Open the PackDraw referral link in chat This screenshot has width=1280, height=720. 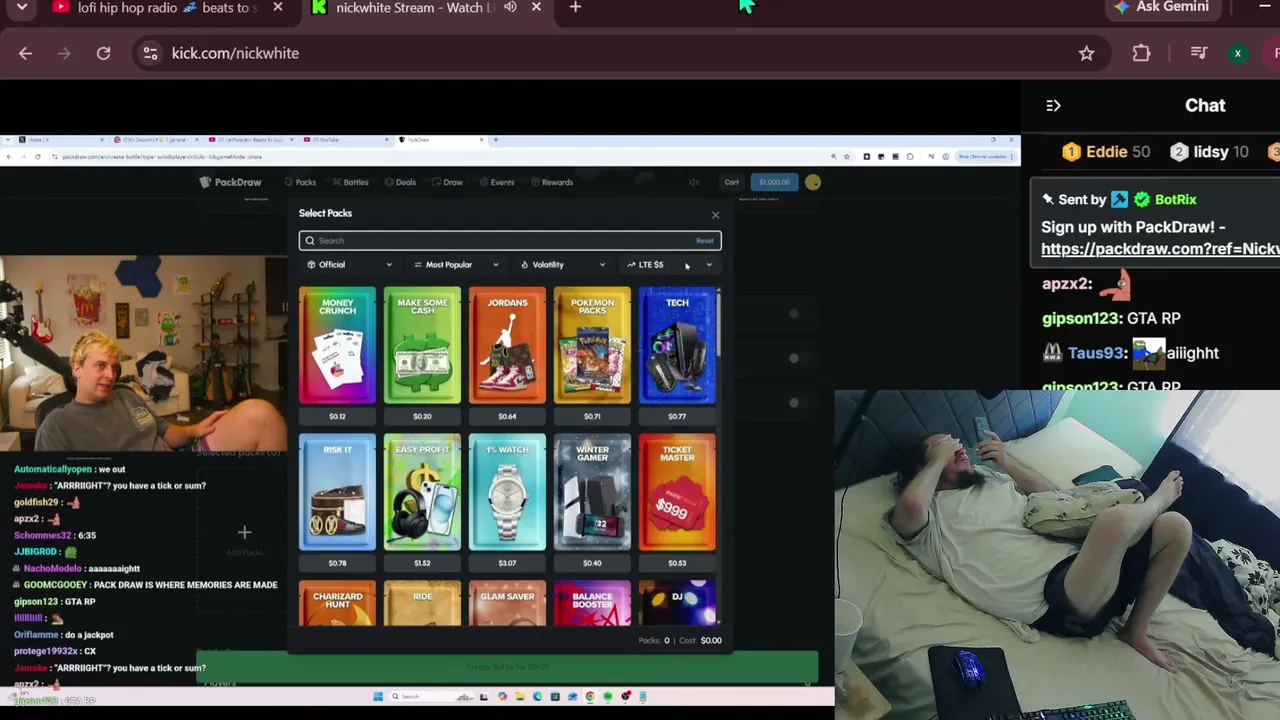(x=1160, y=249)
